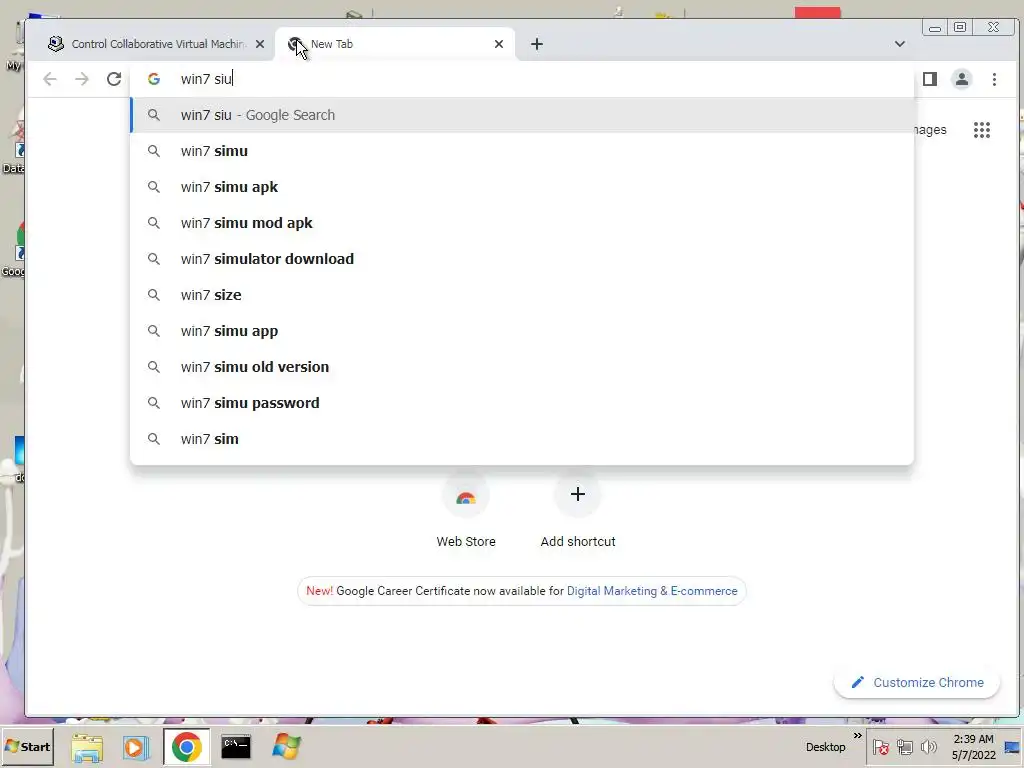Expand the tab search chevron
The height and width of the screenshot is (768, 1024).
(x=900, y=44)
